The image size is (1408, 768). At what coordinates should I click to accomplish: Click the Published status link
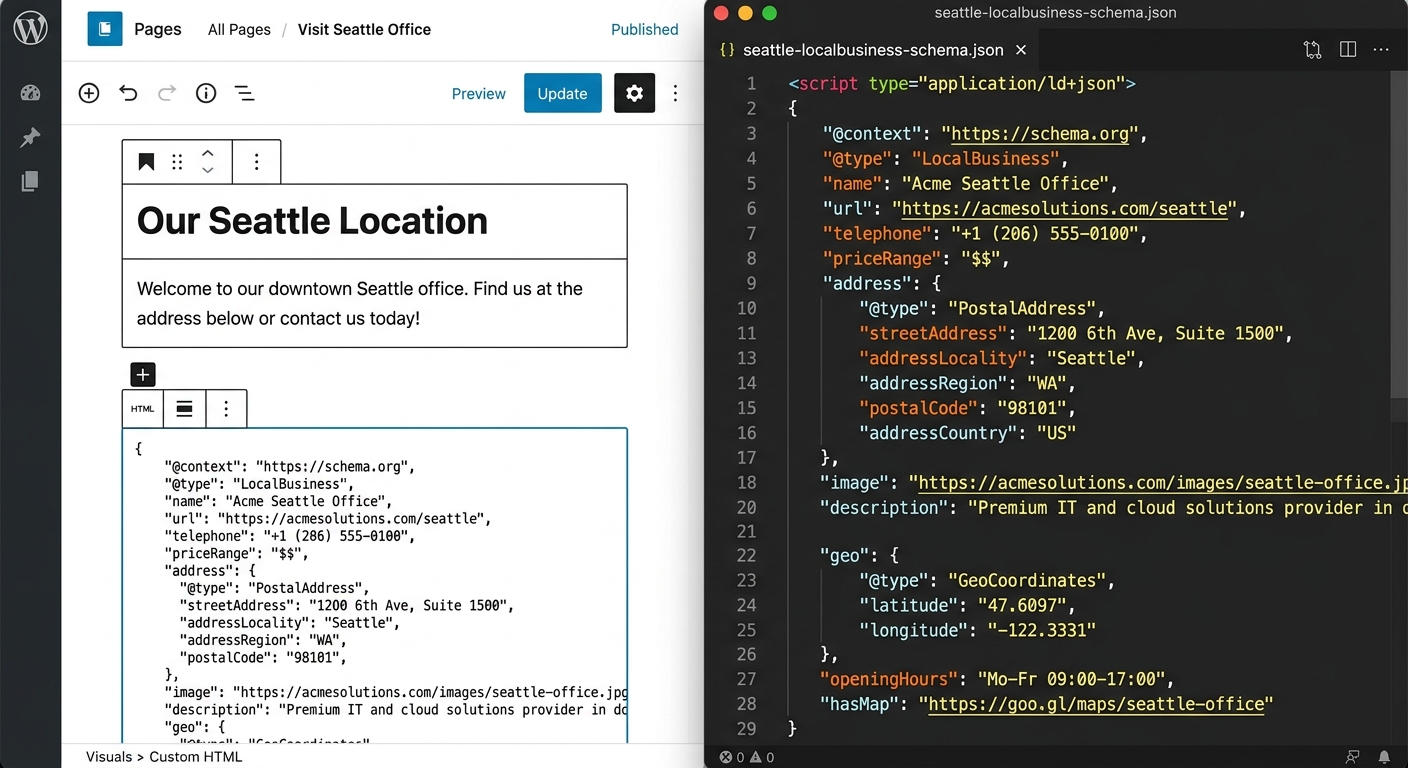[645, 29]
